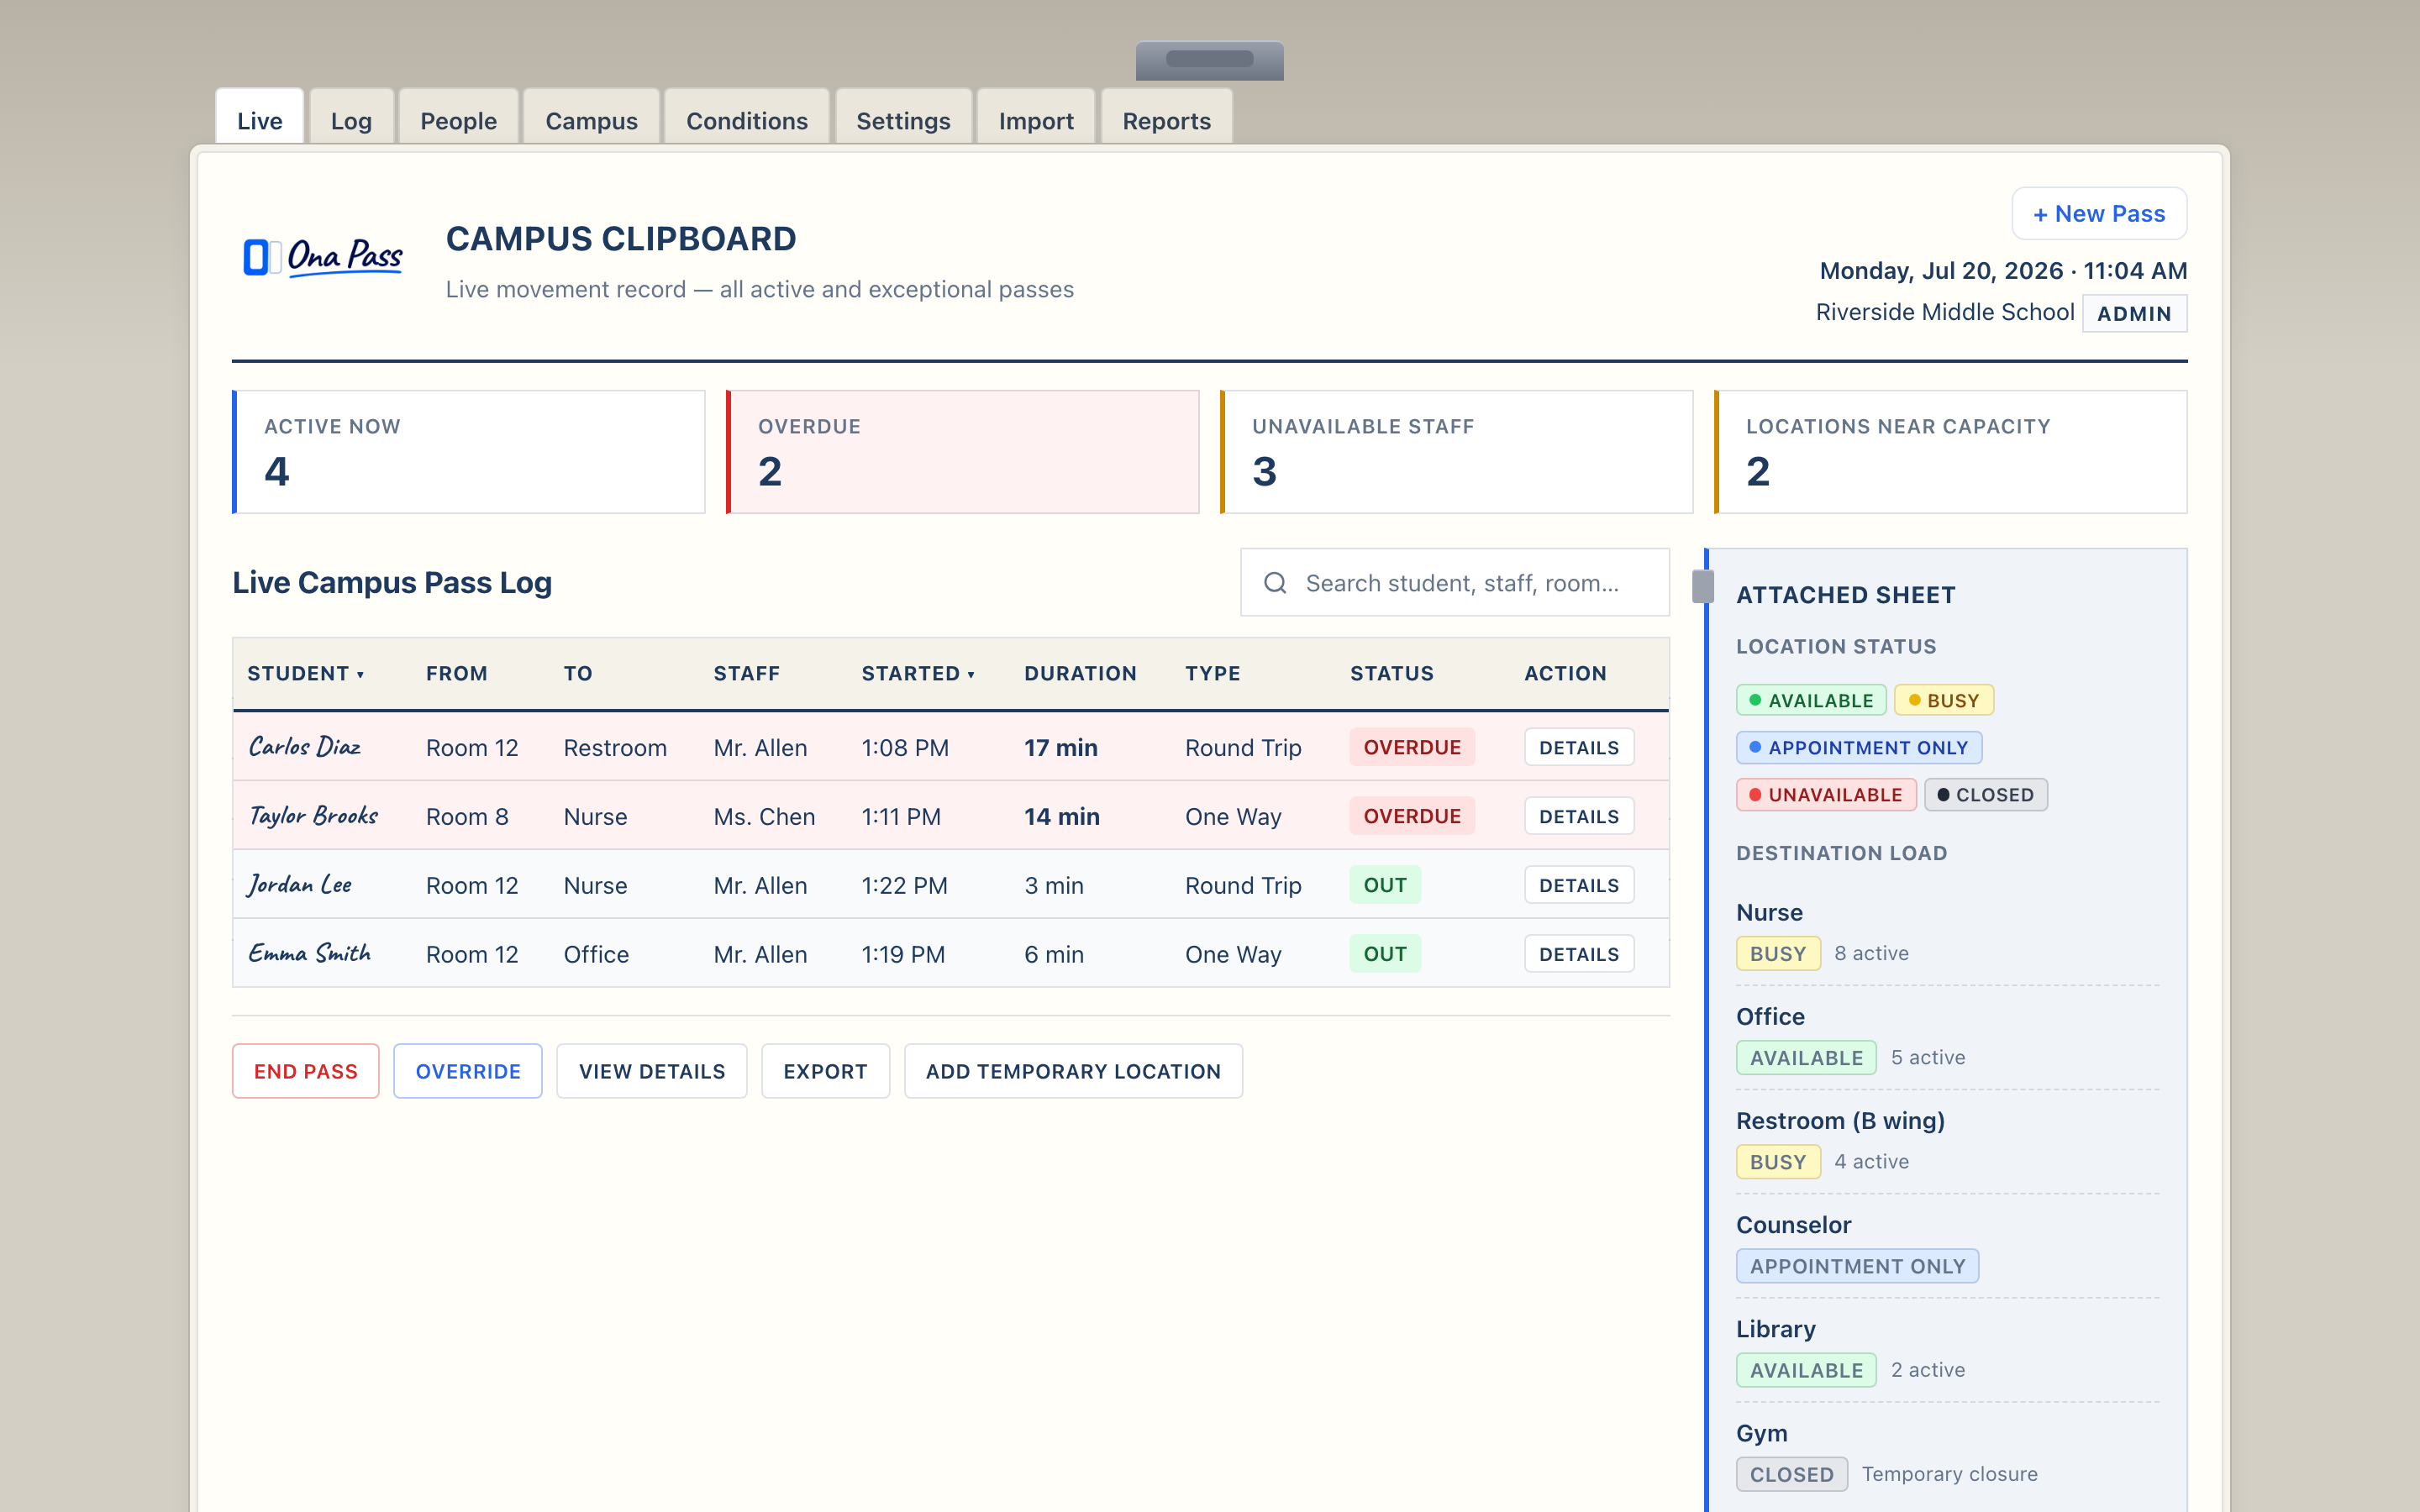This screenshot has height=1512, width=2420.
Task: Click the Room 8 from cell
Action: 467,817
